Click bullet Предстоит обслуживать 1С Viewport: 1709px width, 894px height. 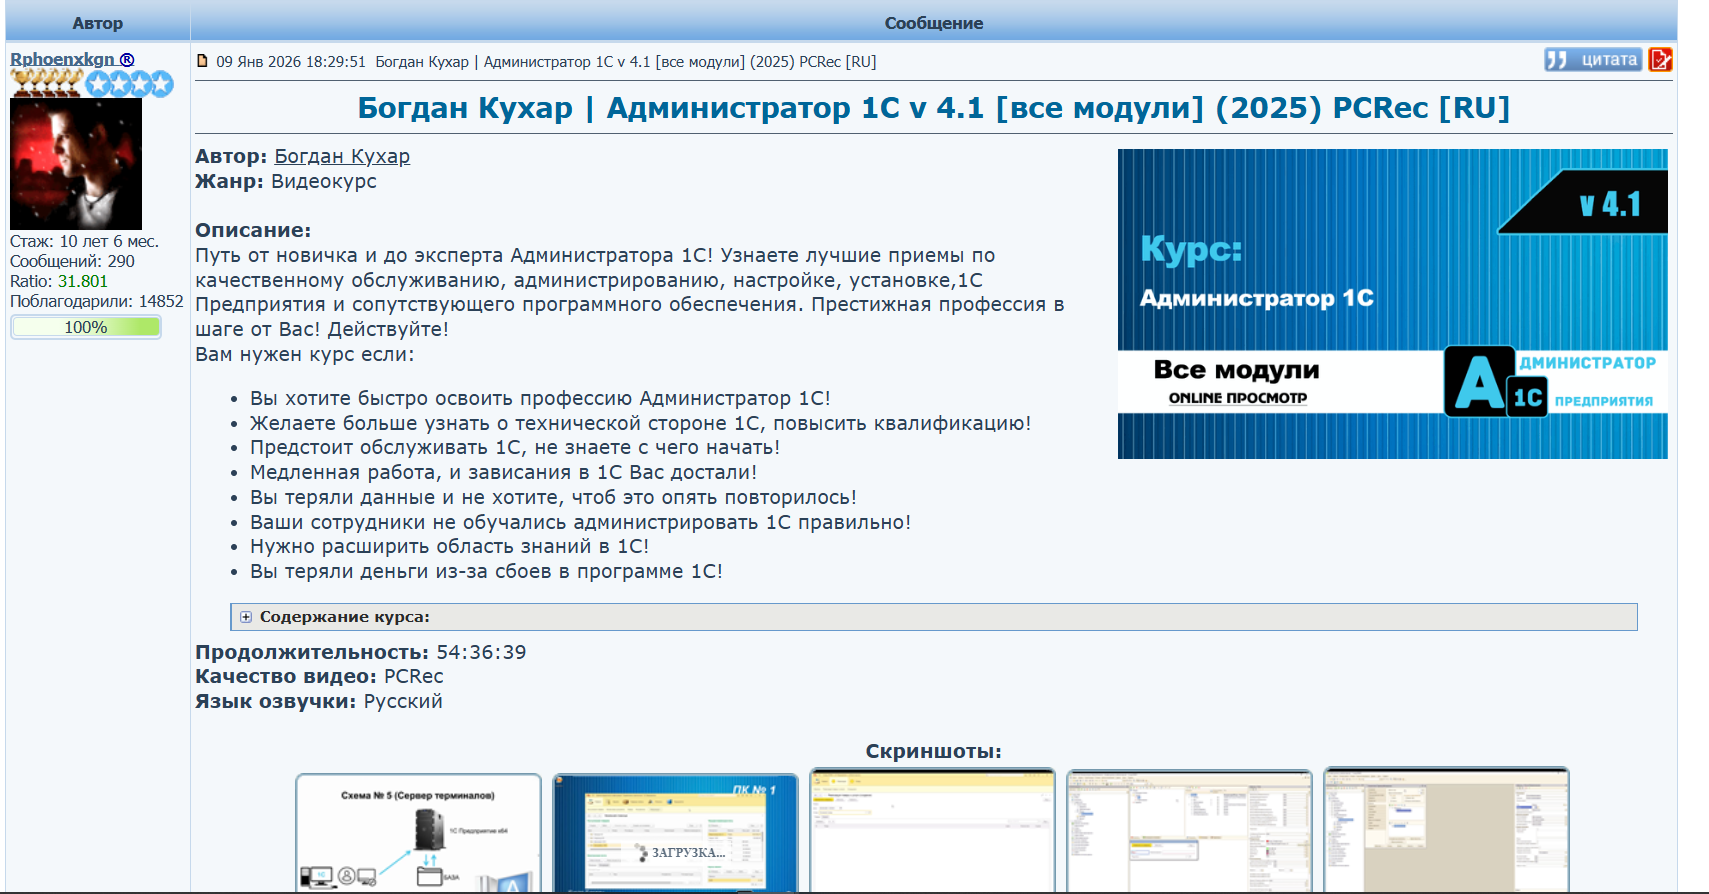[x=515, y=447]
